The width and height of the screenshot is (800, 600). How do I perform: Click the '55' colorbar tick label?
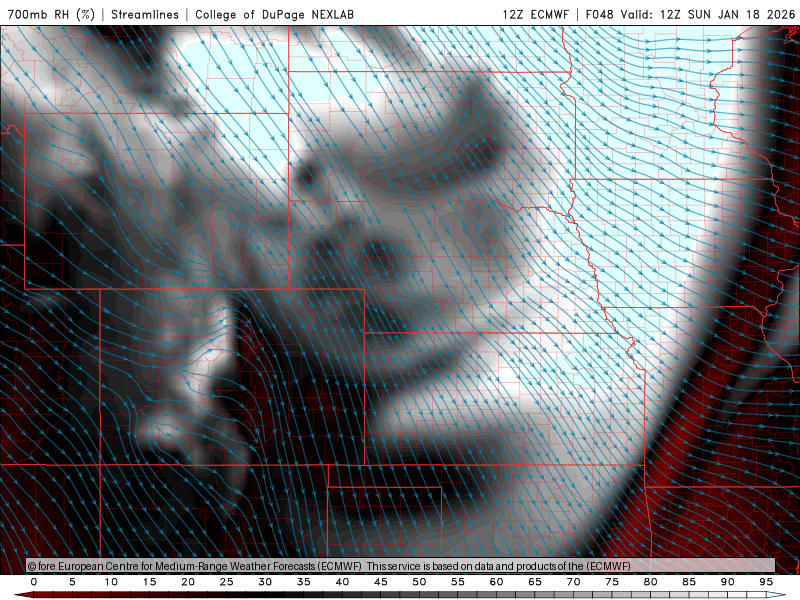[458, 582]
